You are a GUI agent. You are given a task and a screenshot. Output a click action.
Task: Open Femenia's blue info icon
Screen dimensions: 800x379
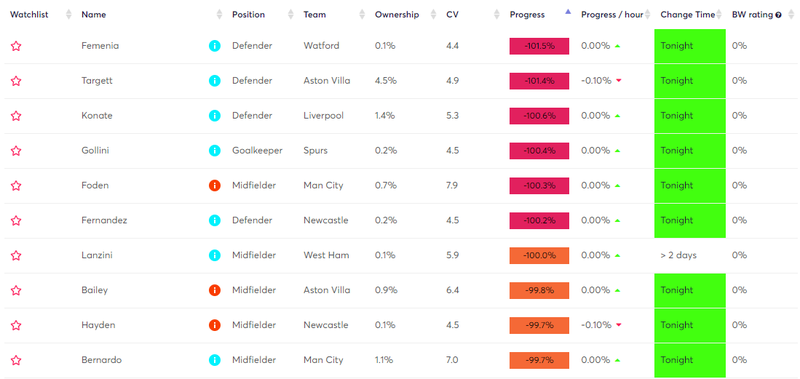[x=215, y=46]
